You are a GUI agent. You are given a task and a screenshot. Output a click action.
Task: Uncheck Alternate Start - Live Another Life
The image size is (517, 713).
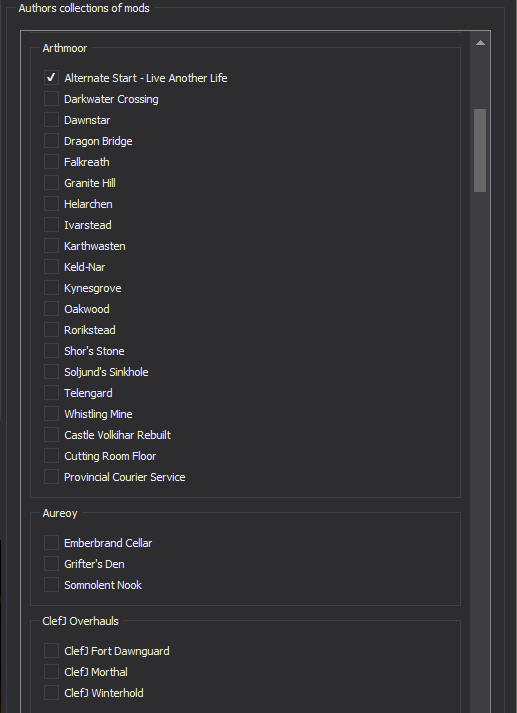(51, 78)
